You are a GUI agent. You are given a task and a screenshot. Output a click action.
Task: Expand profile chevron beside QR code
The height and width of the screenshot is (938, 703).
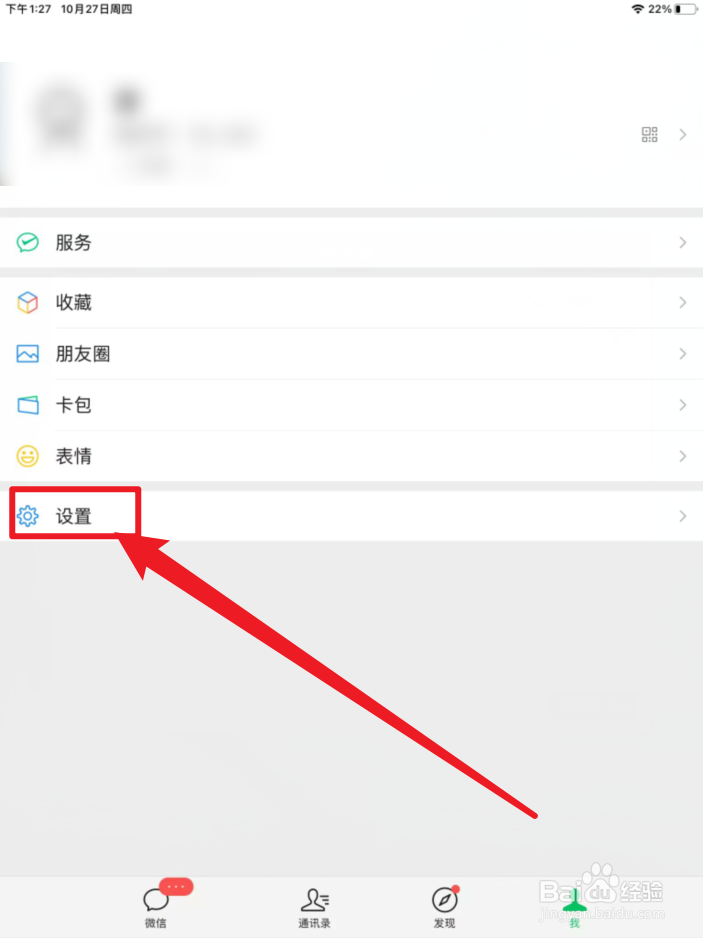click(x=683, y=135)
